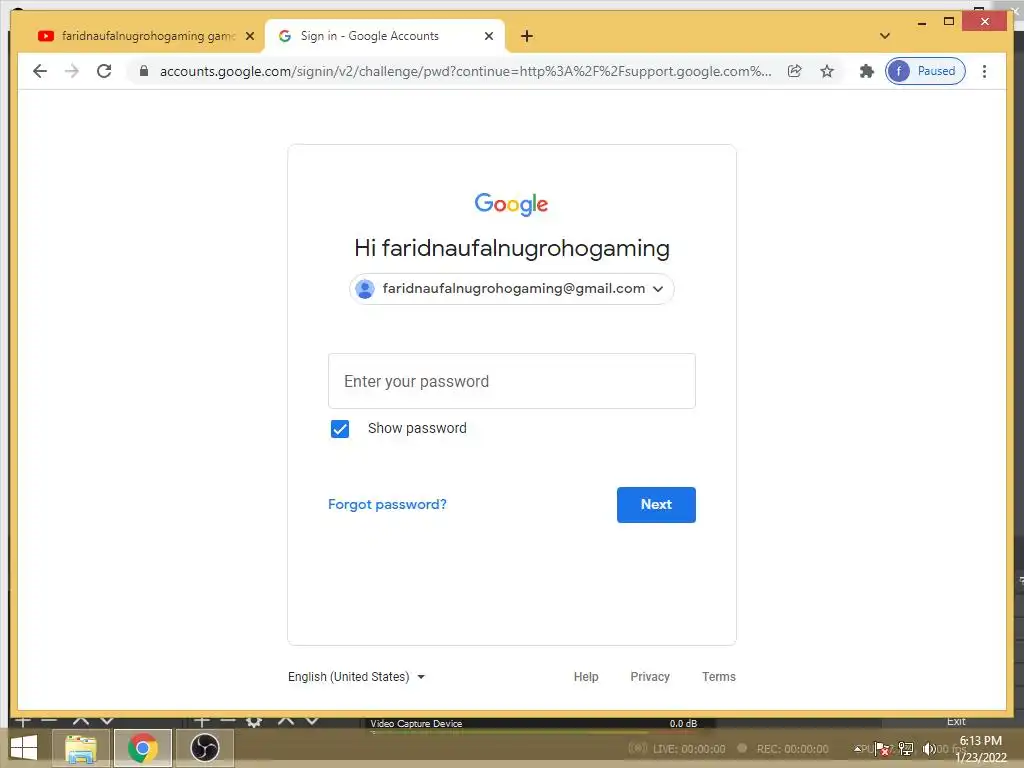The width and height of the screenshot is (1024, 768).
Task: Expand the faridnaufalnugrohogaming@gmail.com account switcher
Action: (512, 289)
